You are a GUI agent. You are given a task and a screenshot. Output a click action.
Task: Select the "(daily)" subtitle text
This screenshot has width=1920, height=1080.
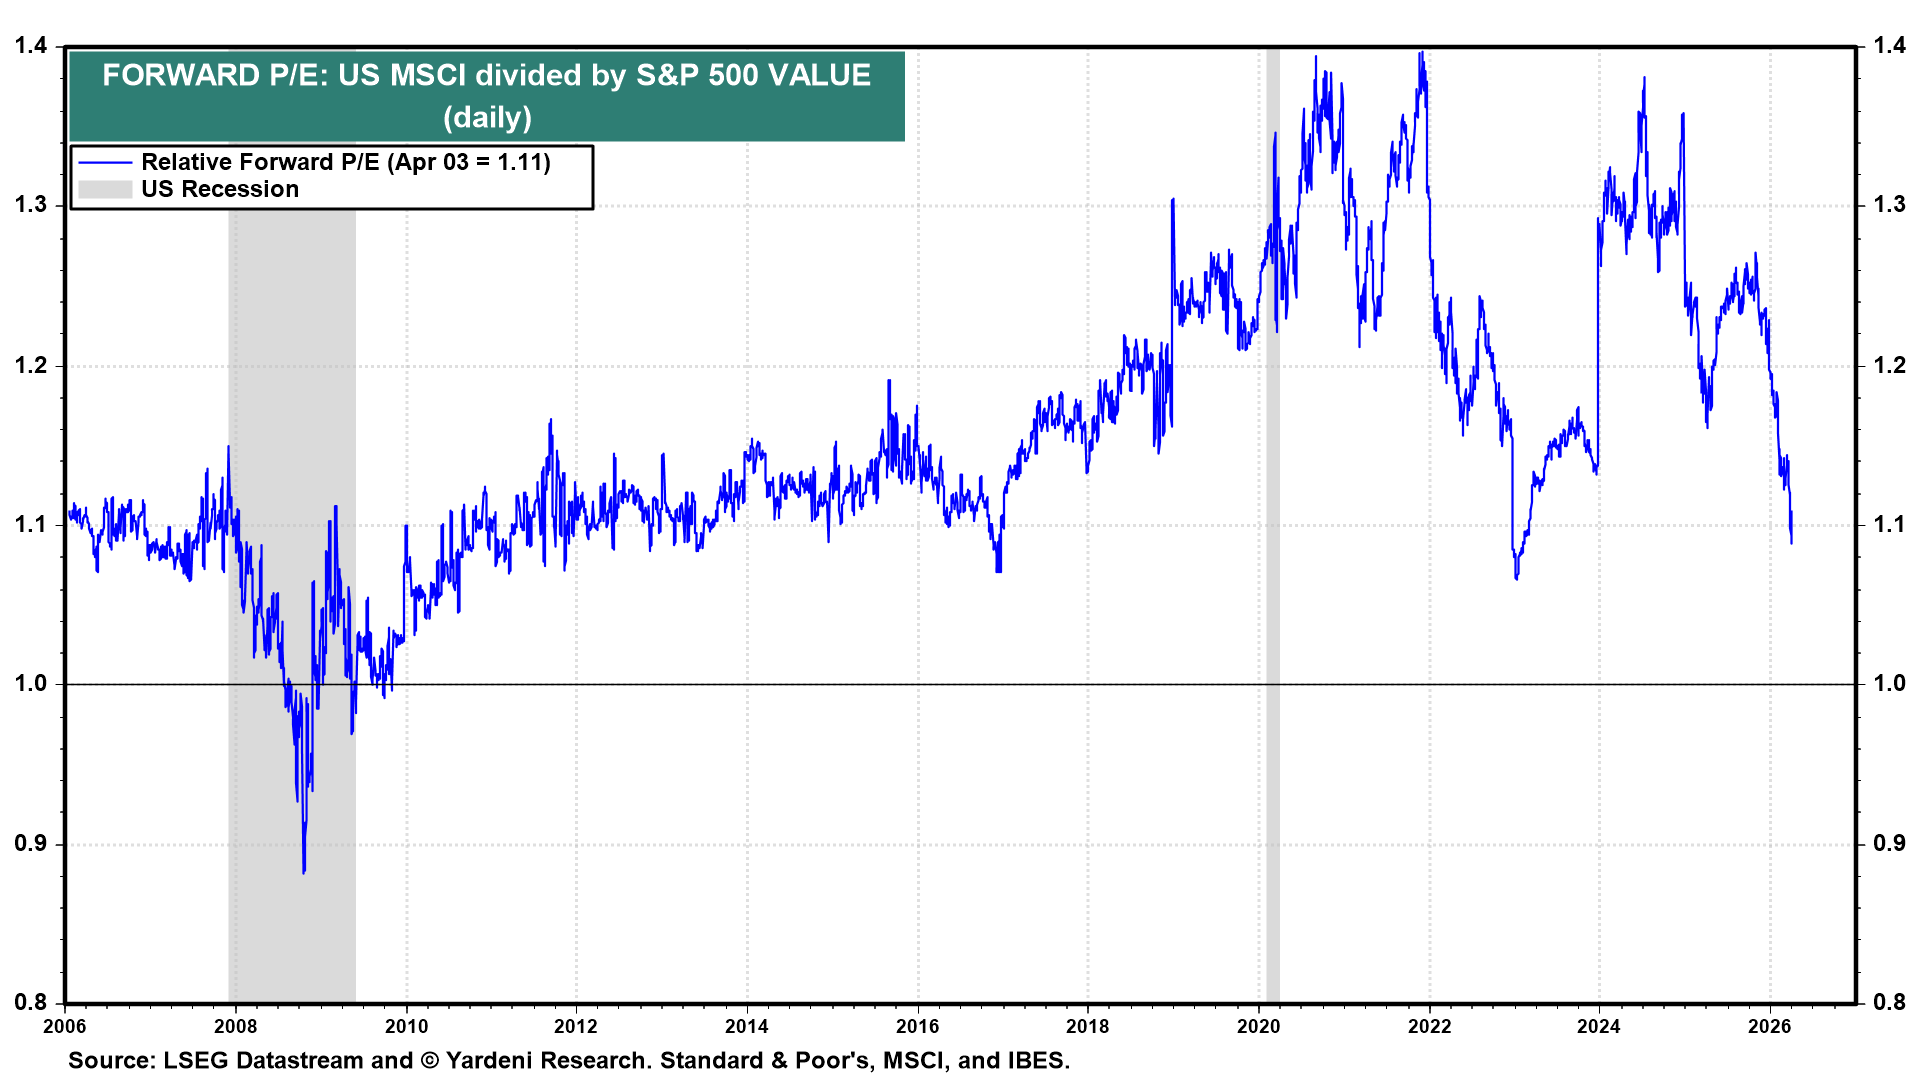(487, 118)
